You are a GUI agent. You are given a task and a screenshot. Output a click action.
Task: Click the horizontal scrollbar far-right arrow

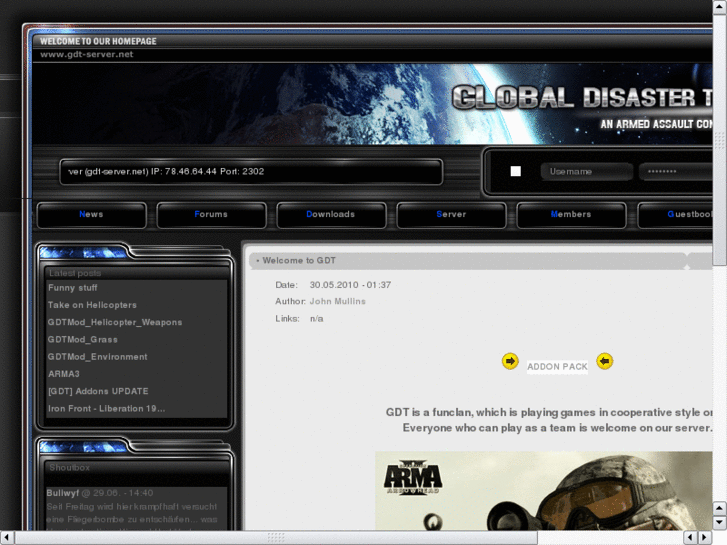pyautogui.click(x=705, y=538)
